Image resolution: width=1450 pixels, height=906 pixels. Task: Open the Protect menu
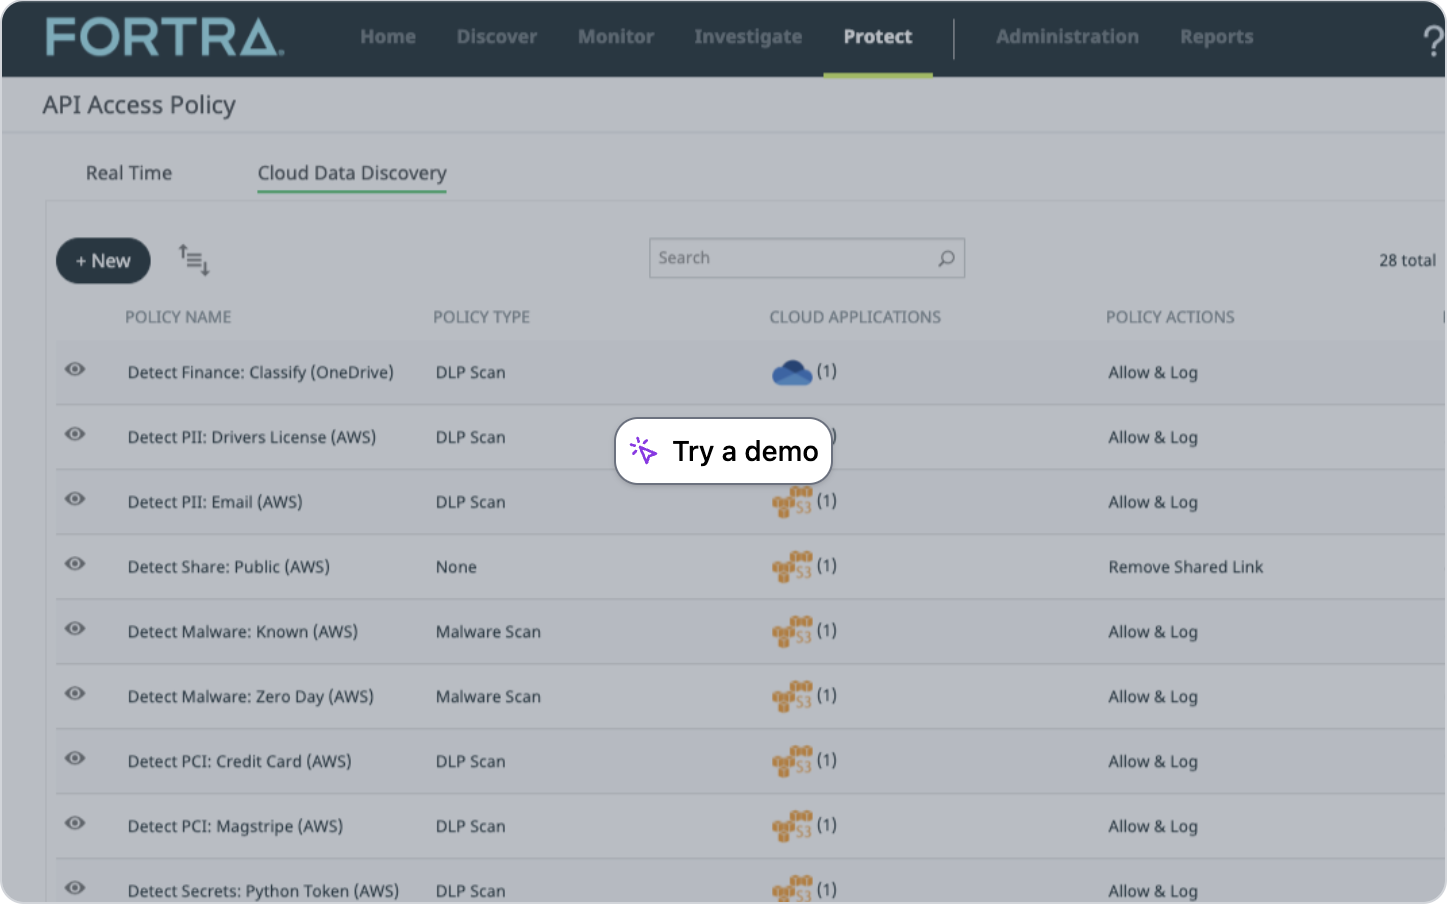(x=878, y=37)
